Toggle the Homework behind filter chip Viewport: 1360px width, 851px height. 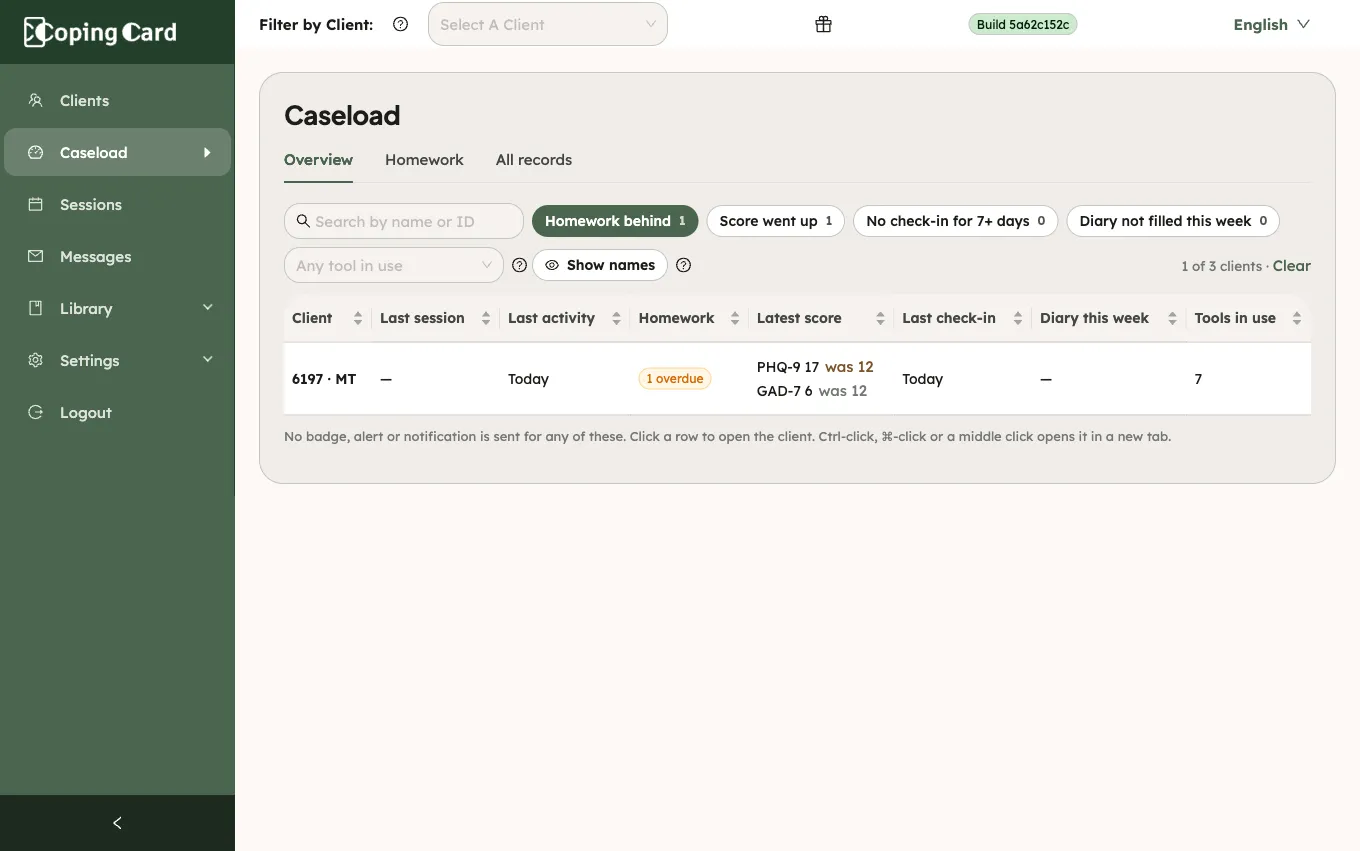[x=615, y=221]
